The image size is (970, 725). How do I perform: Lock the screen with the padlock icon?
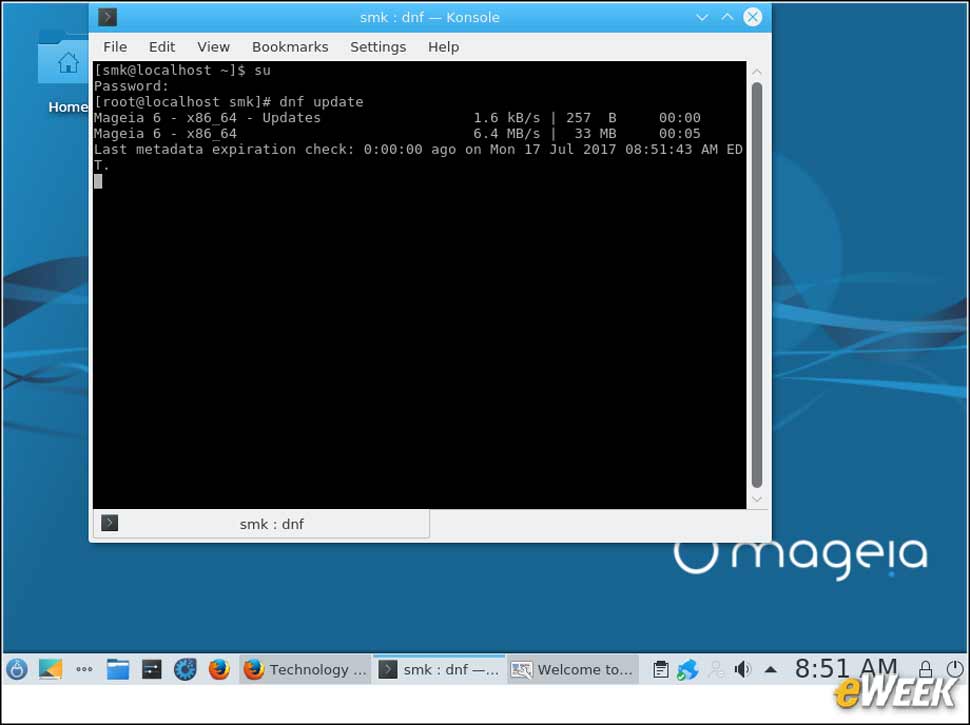point(925,669)
